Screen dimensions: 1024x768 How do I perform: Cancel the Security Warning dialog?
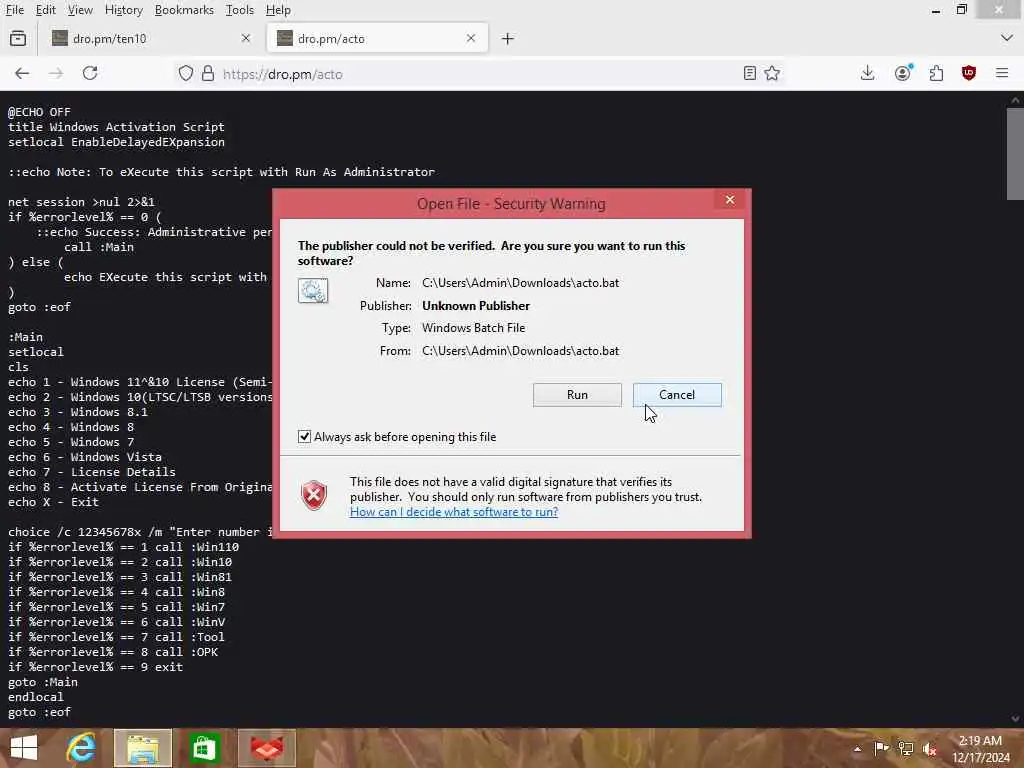[x=677, y=394]
